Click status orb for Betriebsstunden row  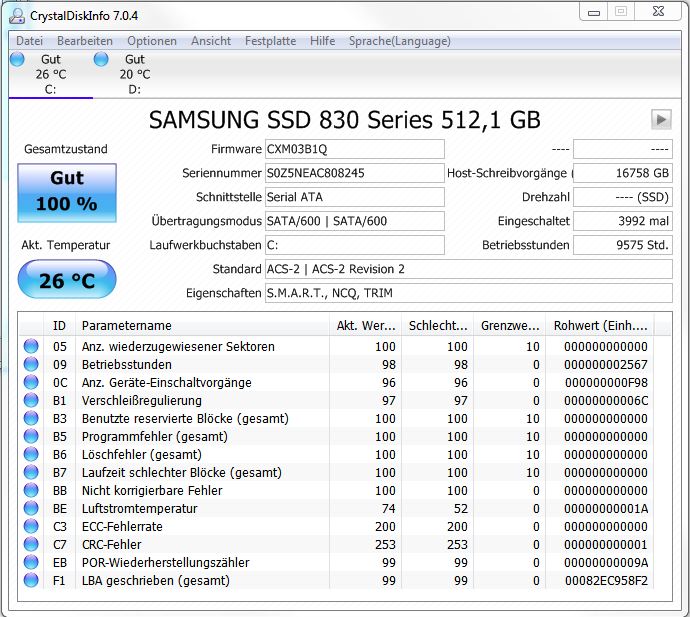point(31,364)
